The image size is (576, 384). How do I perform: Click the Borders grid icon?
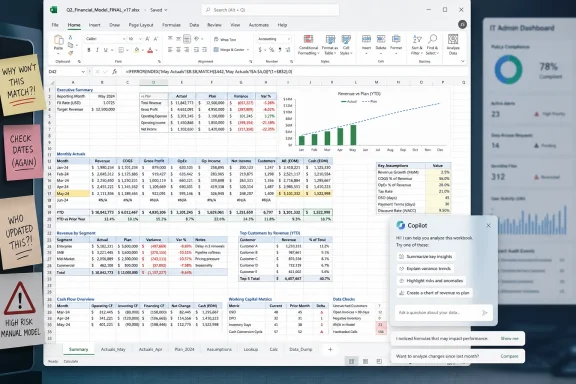coord(121,50)
